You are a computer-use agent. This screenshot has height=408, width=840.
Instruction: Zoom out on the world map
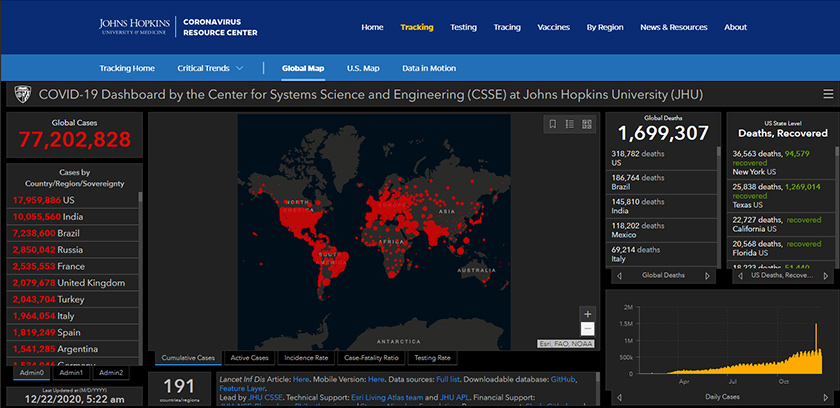(x=587, y=329)
